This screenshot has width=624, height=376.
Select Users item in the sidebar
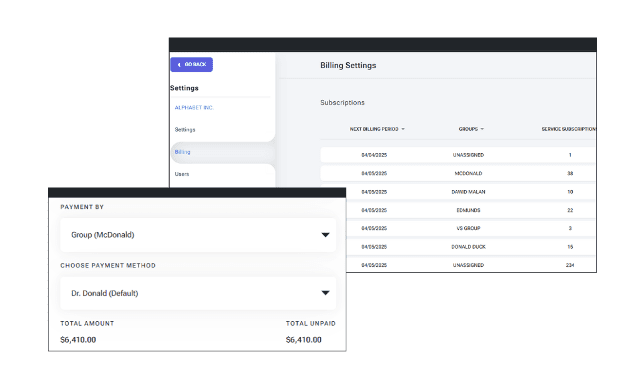point(182,174)
